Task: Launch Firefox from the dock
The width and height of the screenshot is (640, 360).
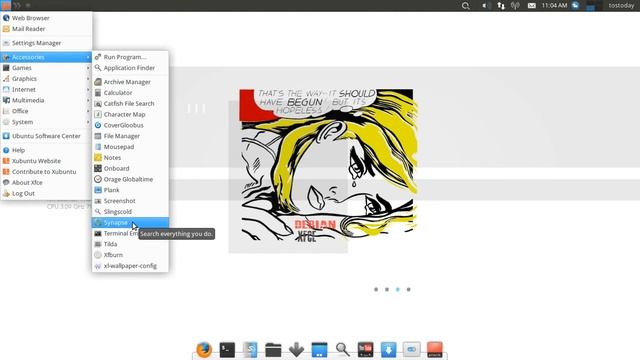Action: 204,350
